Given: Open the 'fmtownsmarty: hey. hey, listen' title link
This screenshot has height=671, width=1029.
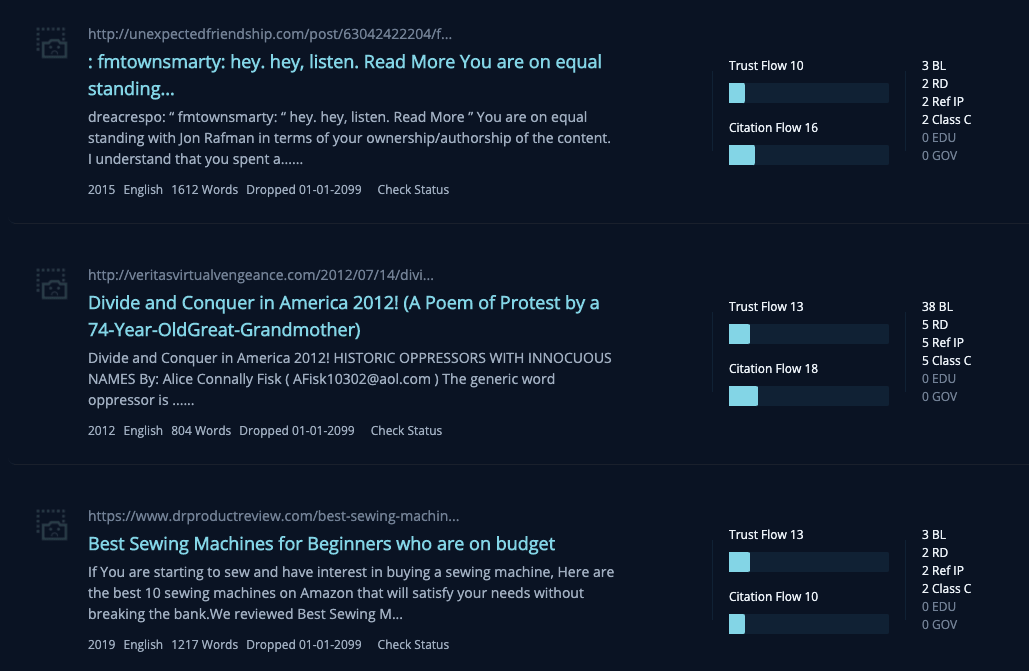Looking at the screenshot, I should 345,75.
